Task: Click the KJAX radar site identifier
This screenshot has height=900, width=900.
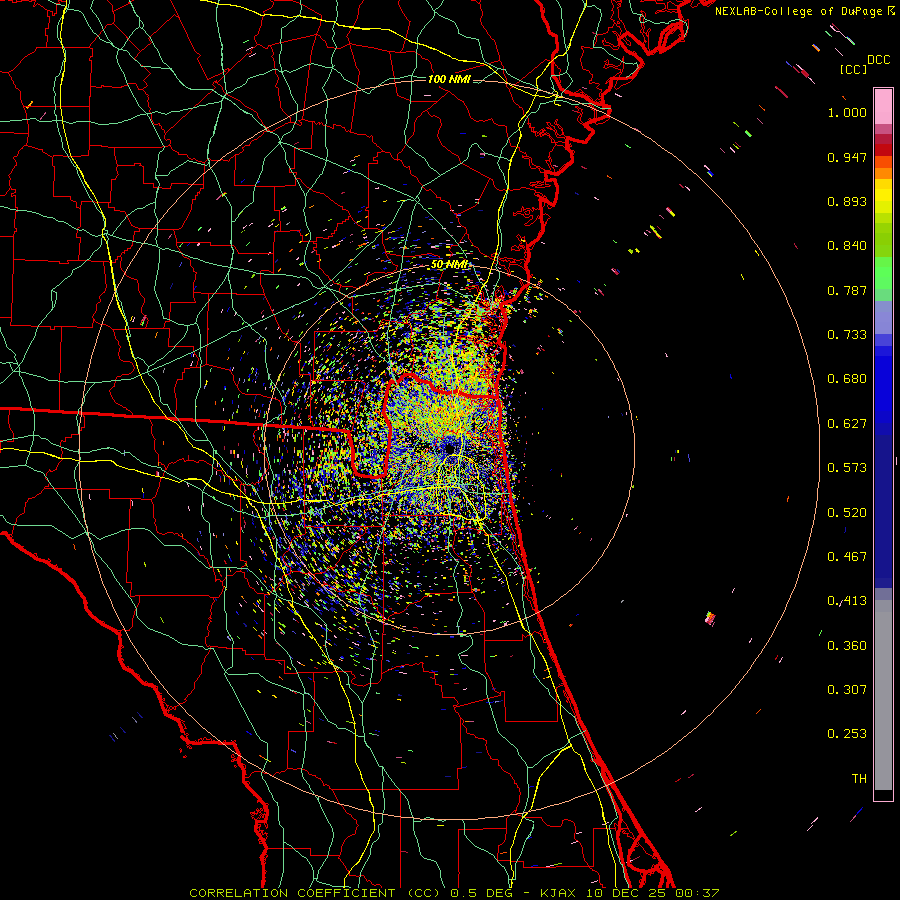Action: point(558,893)
